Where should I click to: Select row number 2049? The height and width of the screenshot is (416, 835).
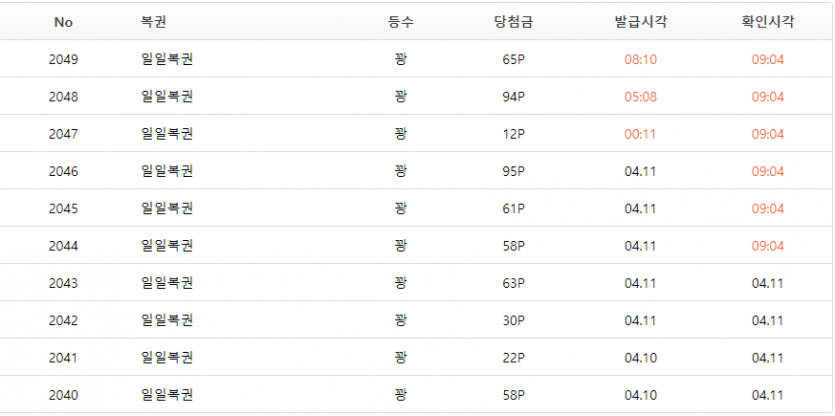click(x=63, y=59)
